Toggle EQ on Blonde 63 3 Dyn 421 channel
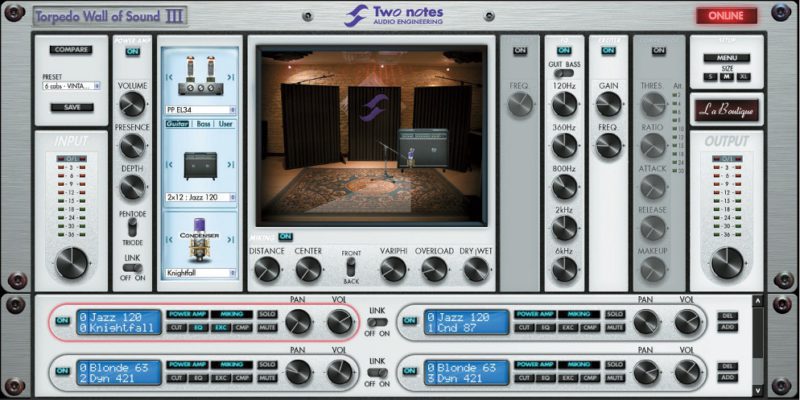The width and height of the screenshot is (800, 400). pos(545,378)
